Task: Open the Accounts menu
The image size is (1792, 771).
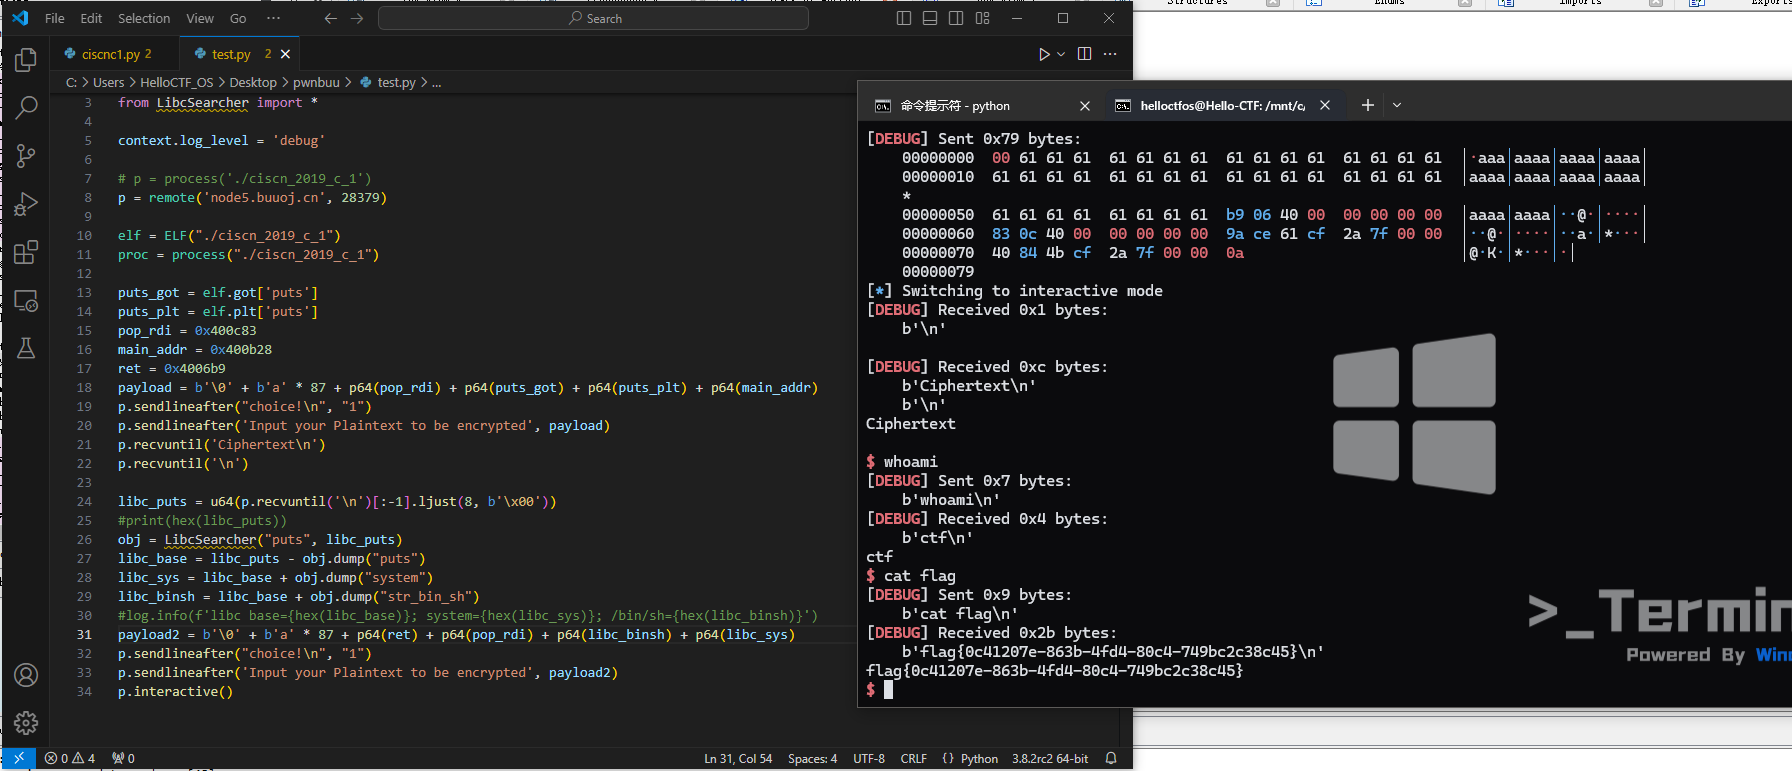Action: click(26, 675)
